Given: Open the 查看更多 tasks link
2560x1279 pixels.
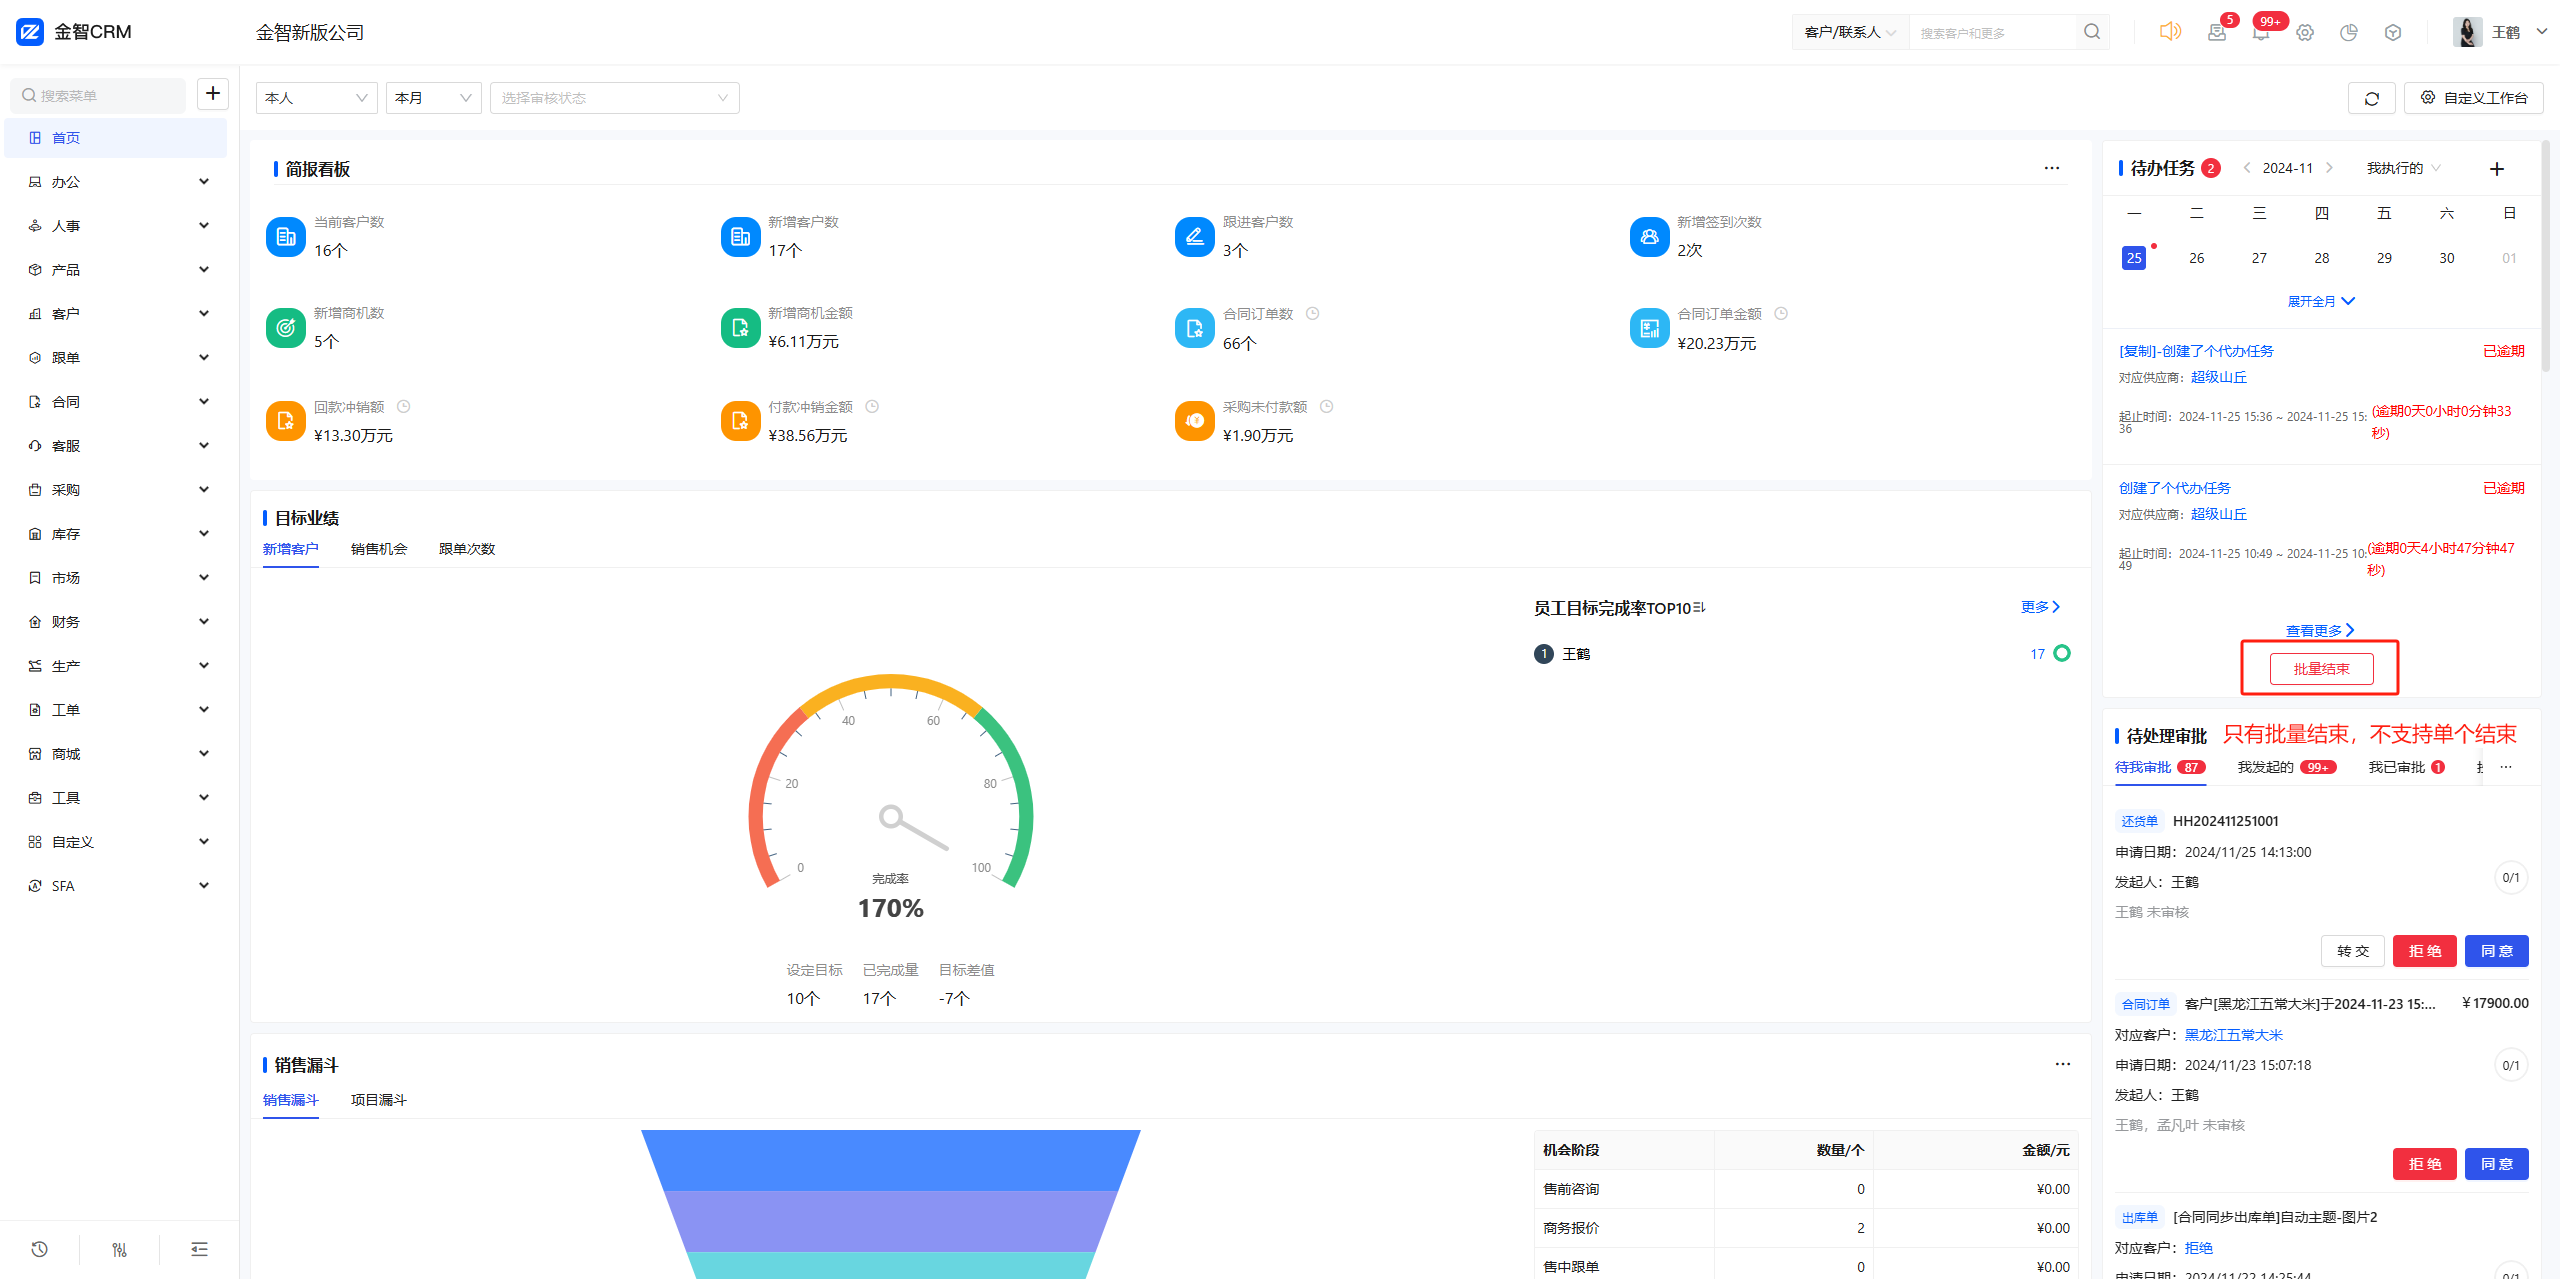Looking at the screenshot, I should click(x=2320, y=631).
